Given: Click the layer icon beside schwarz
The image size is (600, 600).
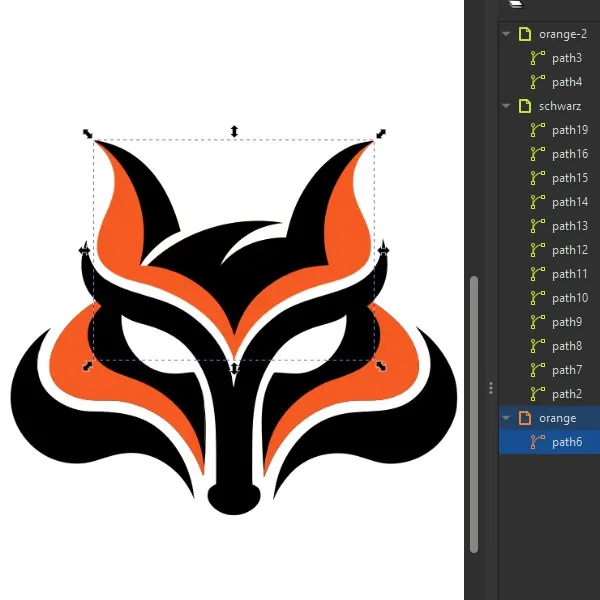Looking at the screenshot, I should 524,106.
